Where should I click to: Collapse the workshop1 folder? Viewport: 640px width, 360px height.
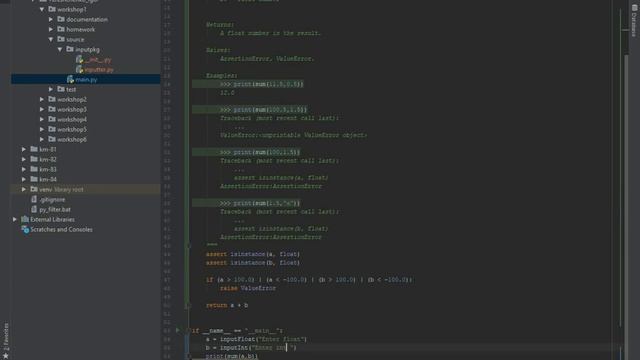point(42,9)
